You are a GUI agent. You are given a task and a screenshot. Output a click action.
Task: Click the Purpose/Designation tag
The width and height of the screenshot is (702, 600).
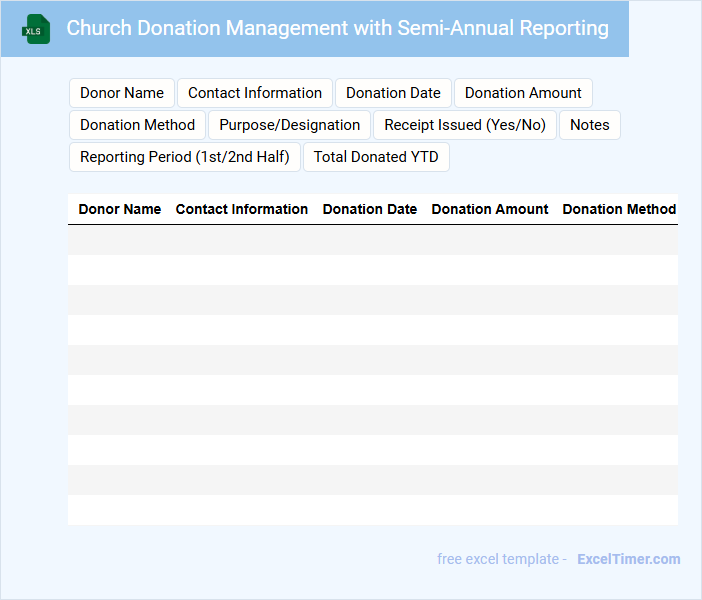(x=290, y=125)
